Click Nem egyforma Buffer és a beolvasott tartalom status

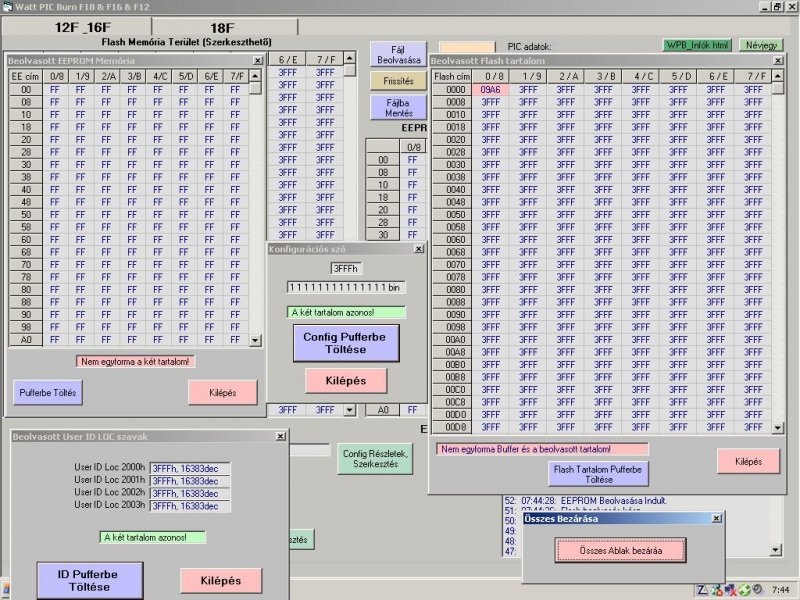point(542,449)
